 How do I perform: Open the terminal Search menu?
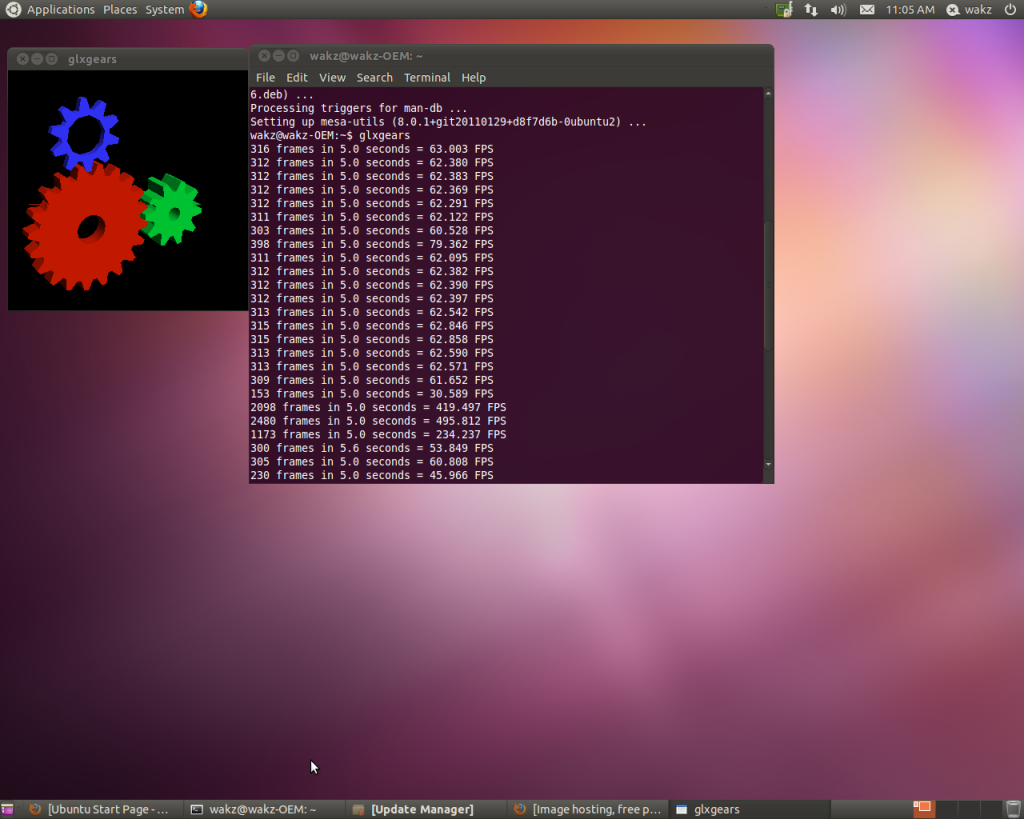pos(374,77)
